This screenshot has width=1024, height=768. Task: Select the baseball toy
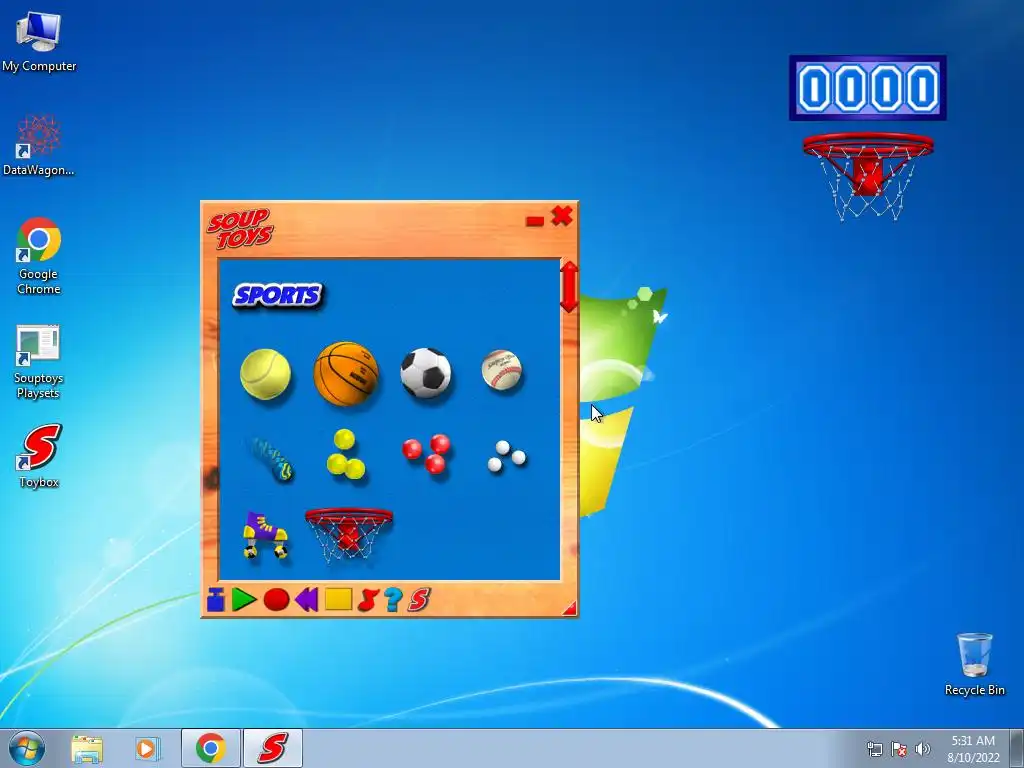[x=502, y=370]
